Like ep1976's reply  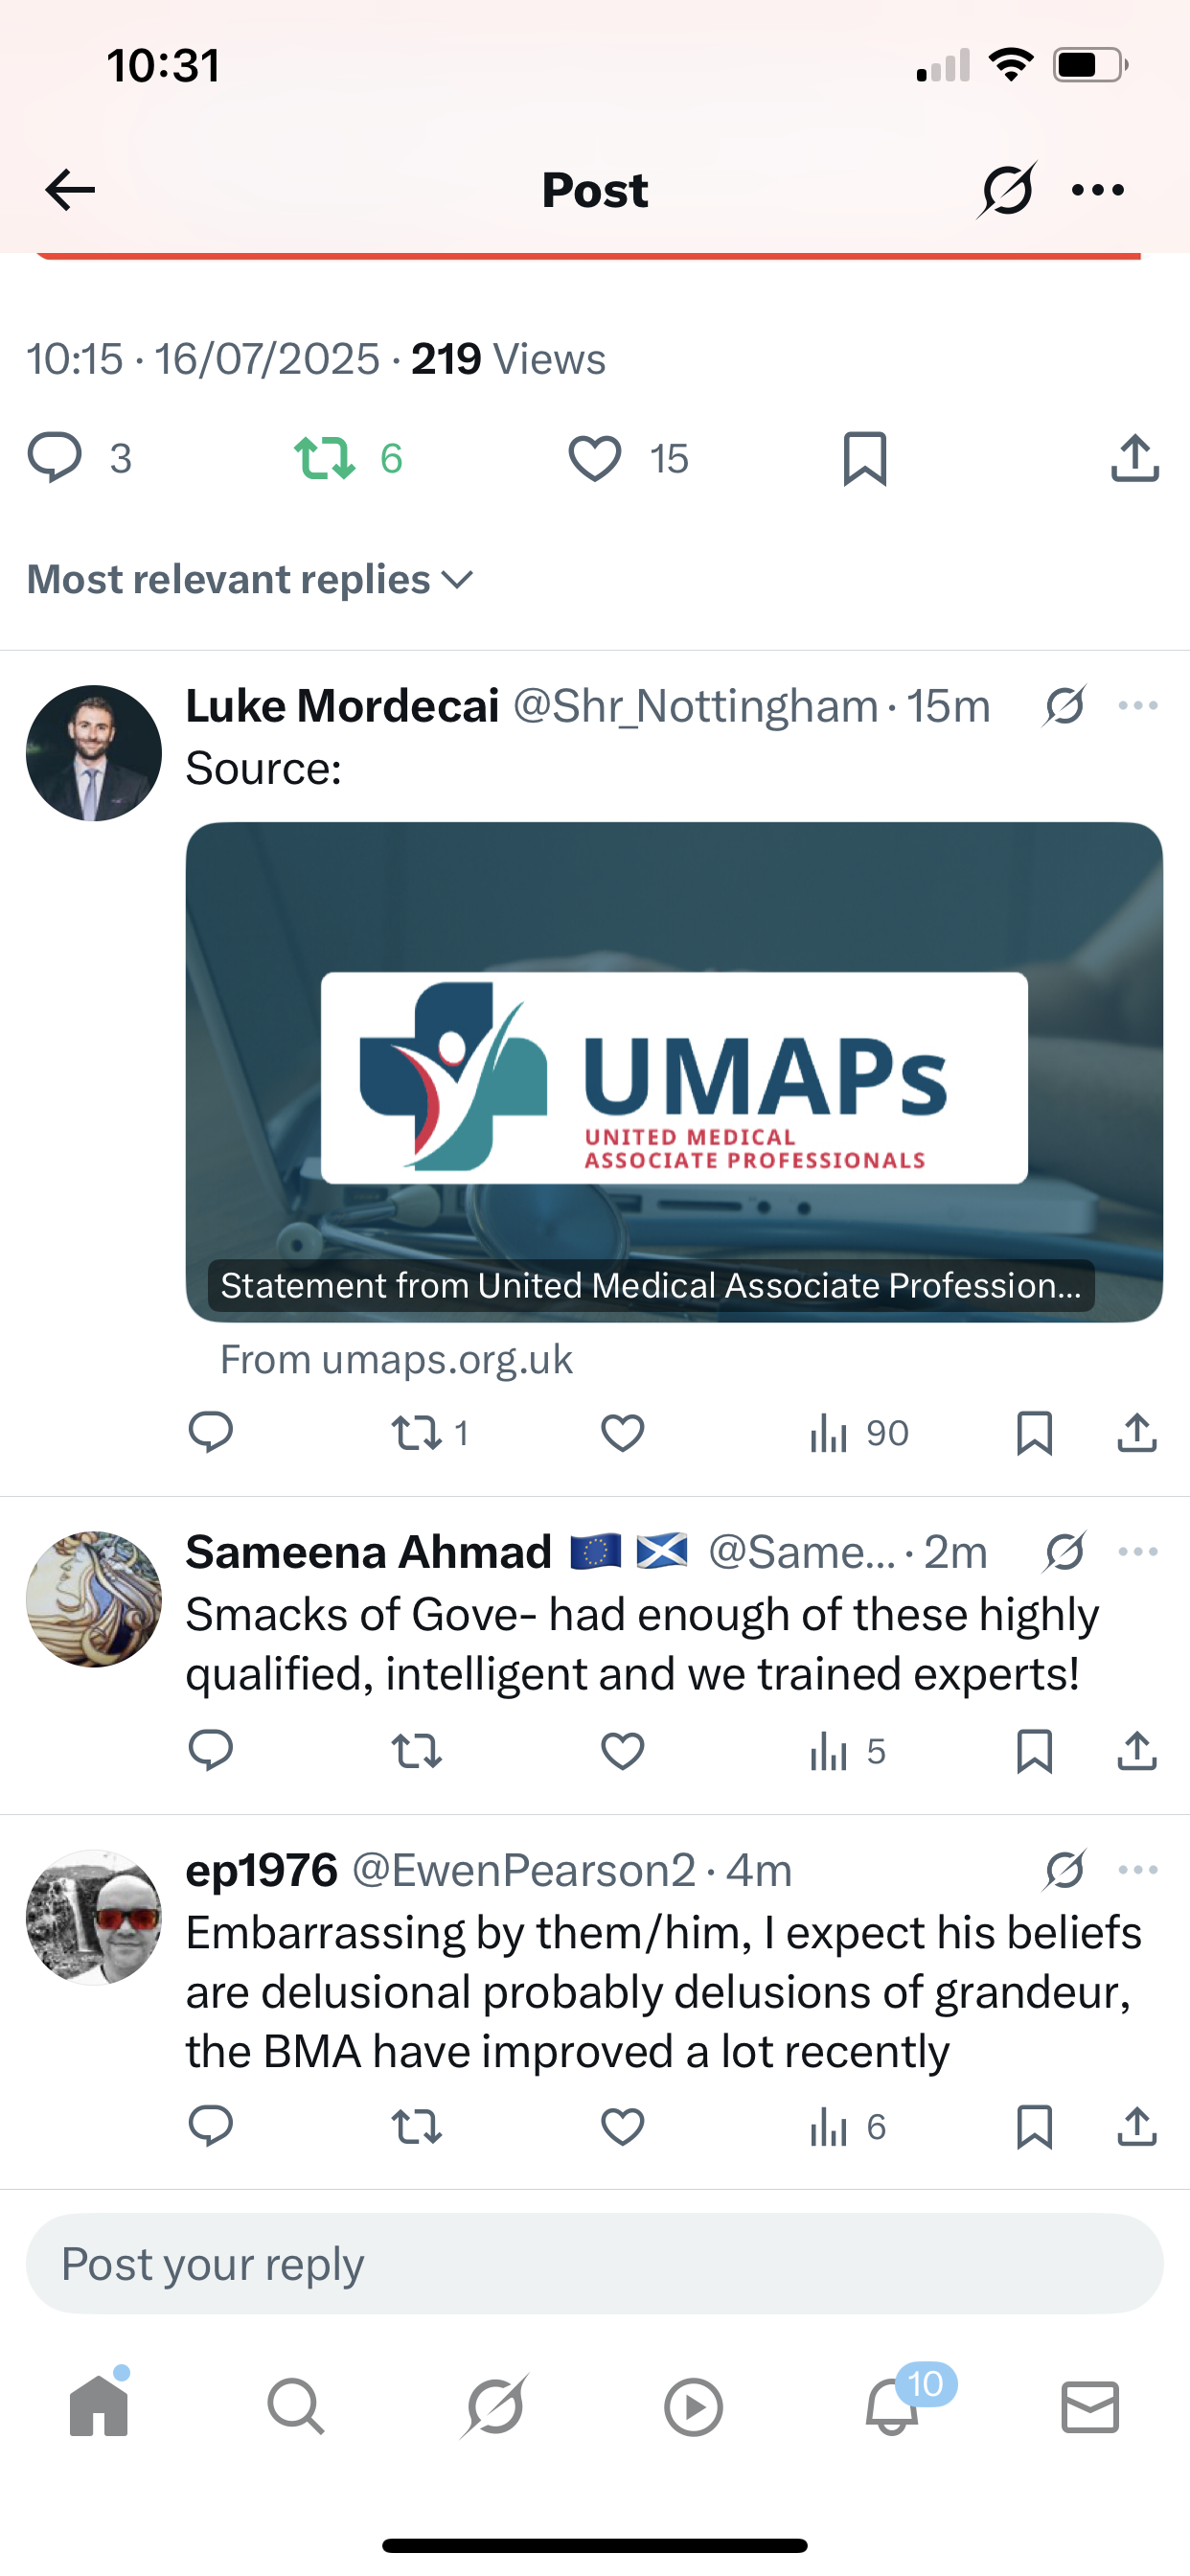tap(622, 2127)
